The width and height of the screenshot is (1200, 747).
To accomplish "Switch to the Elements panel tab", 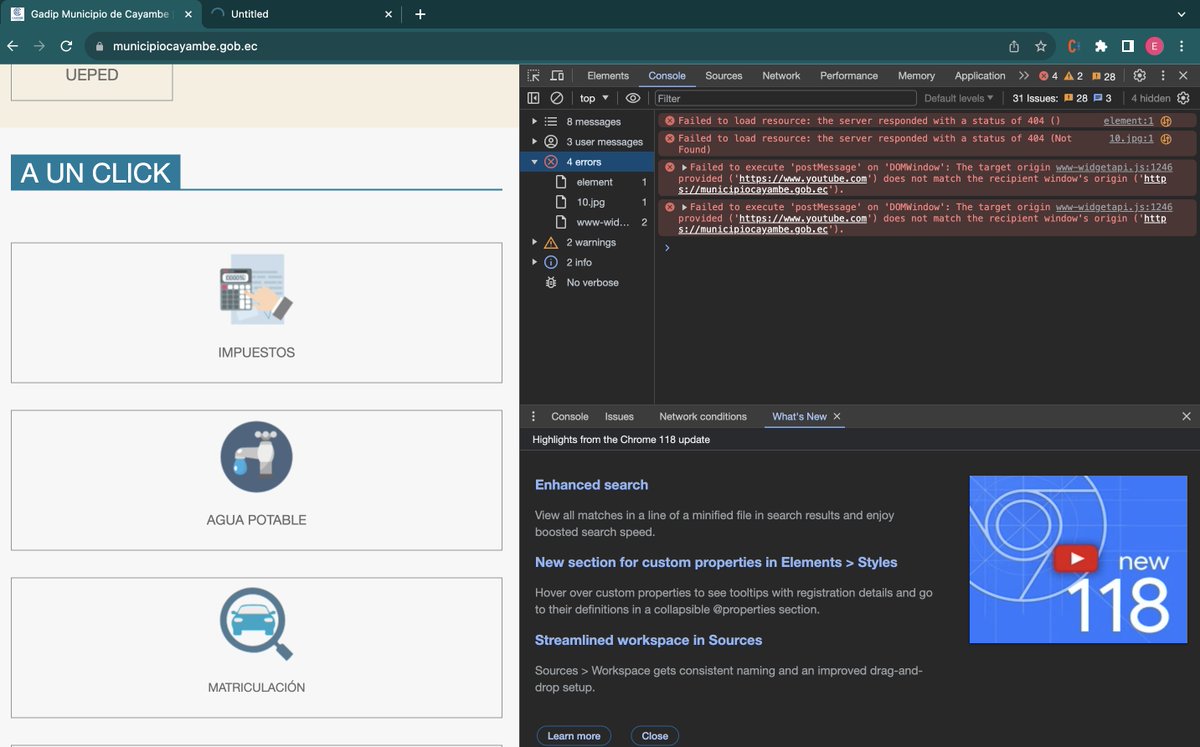I will pos(608,76).
